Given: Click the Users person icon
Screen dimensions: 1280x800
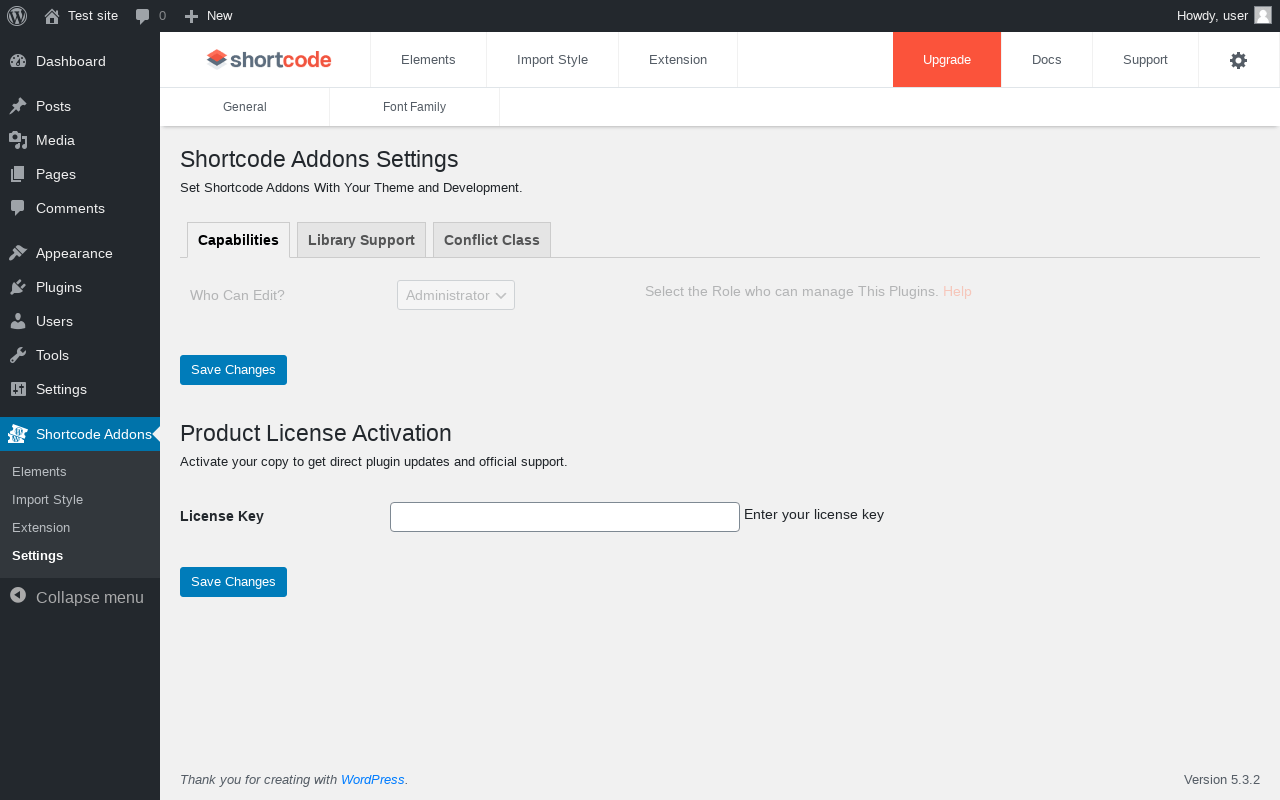Looking at the screenshot, I should [x=18, y=321].
